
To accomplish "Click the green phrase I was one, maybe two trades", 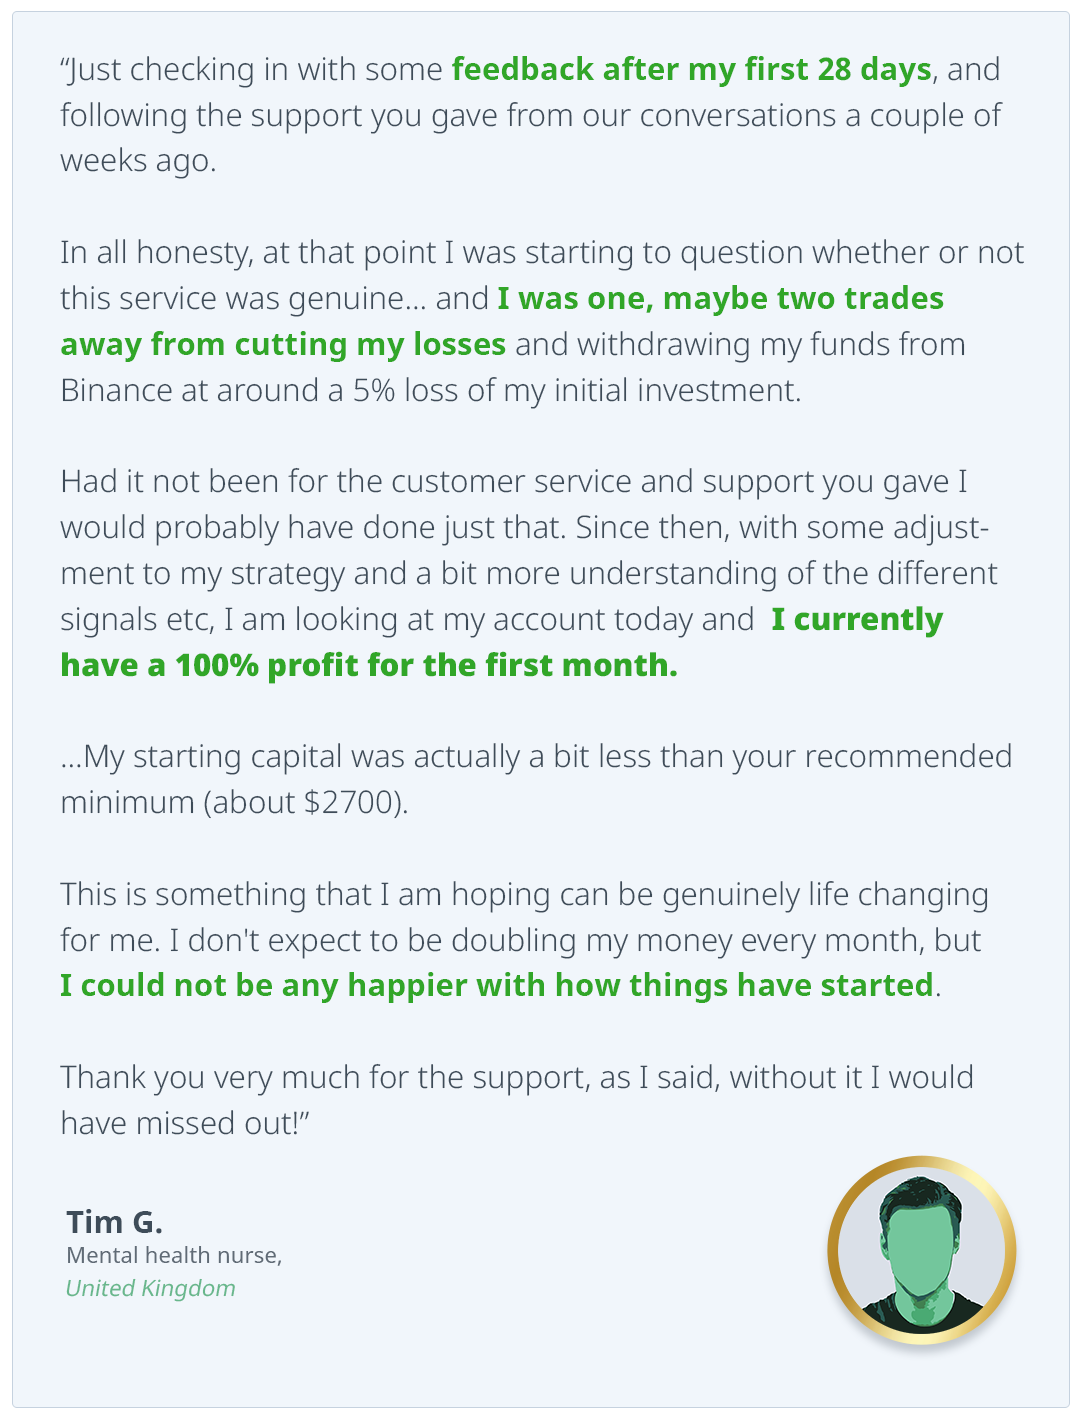I will click(x=720, y=298).
